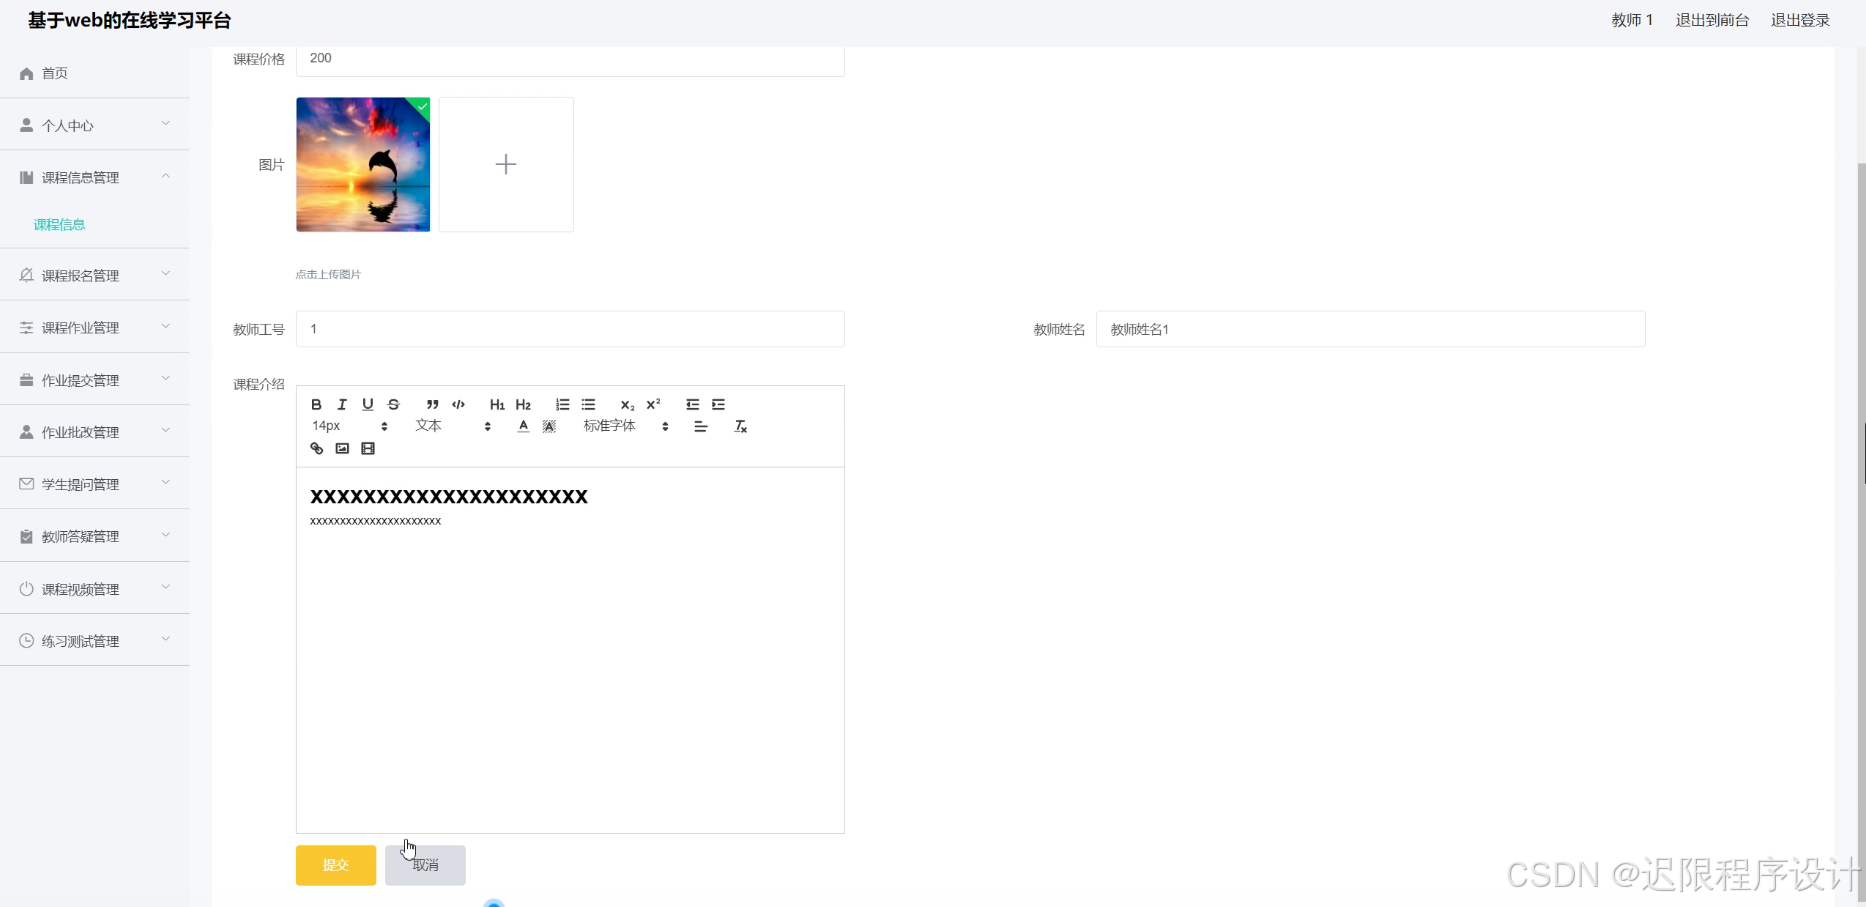This screenshot has height=907, width=1866.
Task: Apply superscript formatting
Action: click(653, 404)
